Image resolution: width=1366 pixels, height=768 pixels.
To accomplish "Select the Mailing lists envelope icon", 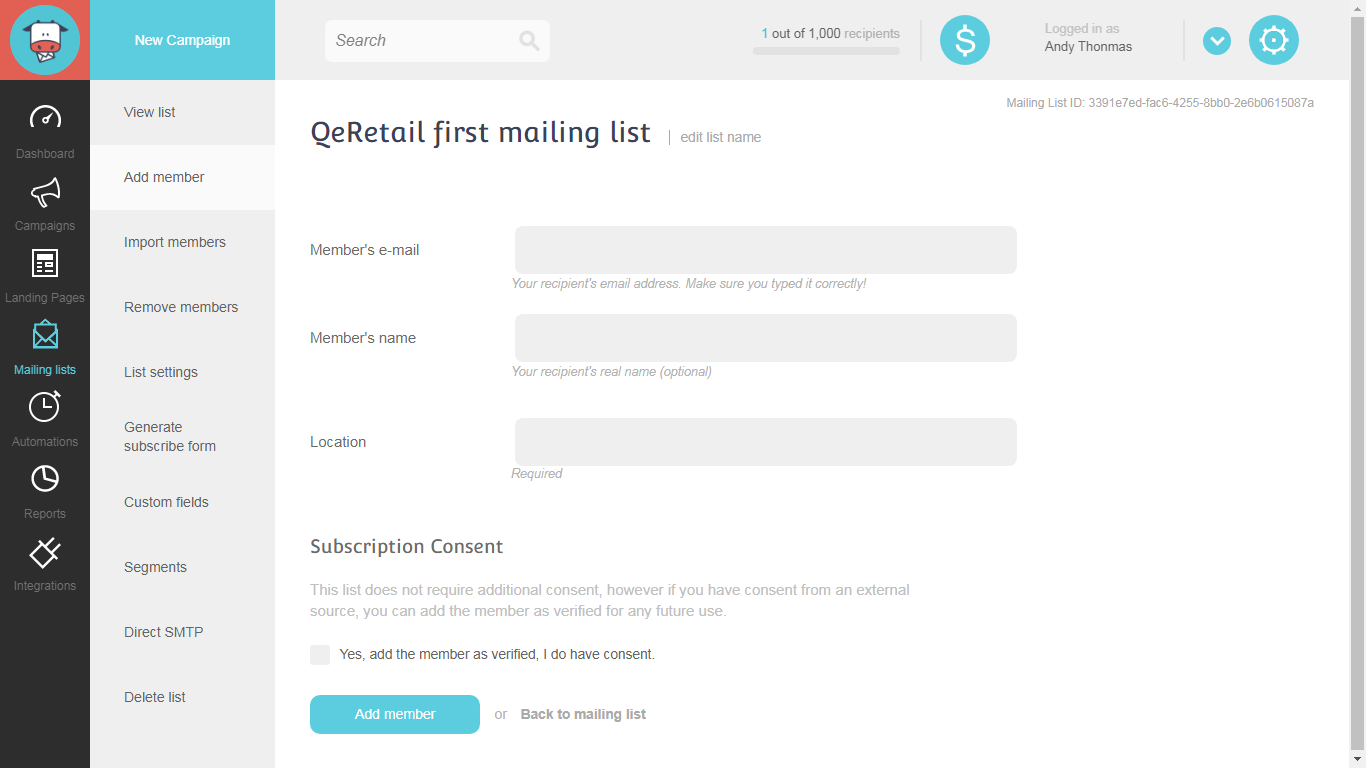I will [x=45, y=335].
